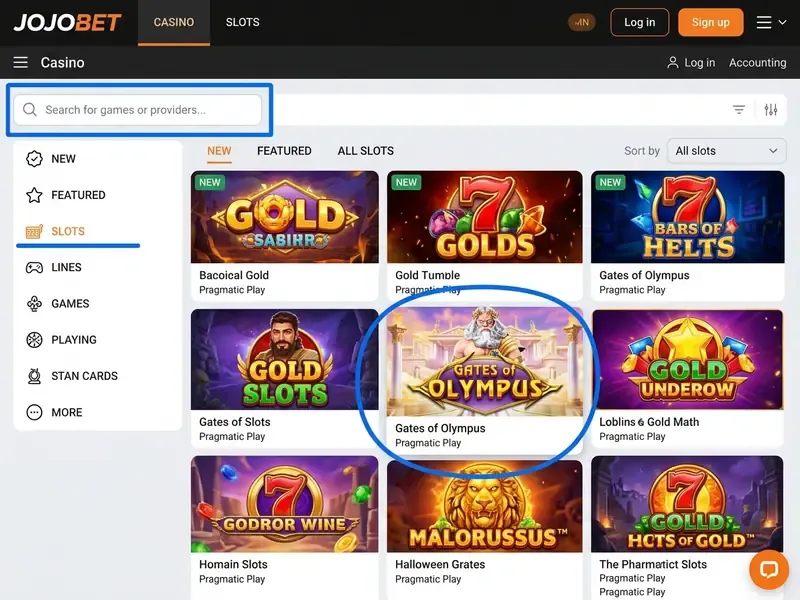Click the Halloween Grates title
The image size is (800, 600).
[440, 564]
